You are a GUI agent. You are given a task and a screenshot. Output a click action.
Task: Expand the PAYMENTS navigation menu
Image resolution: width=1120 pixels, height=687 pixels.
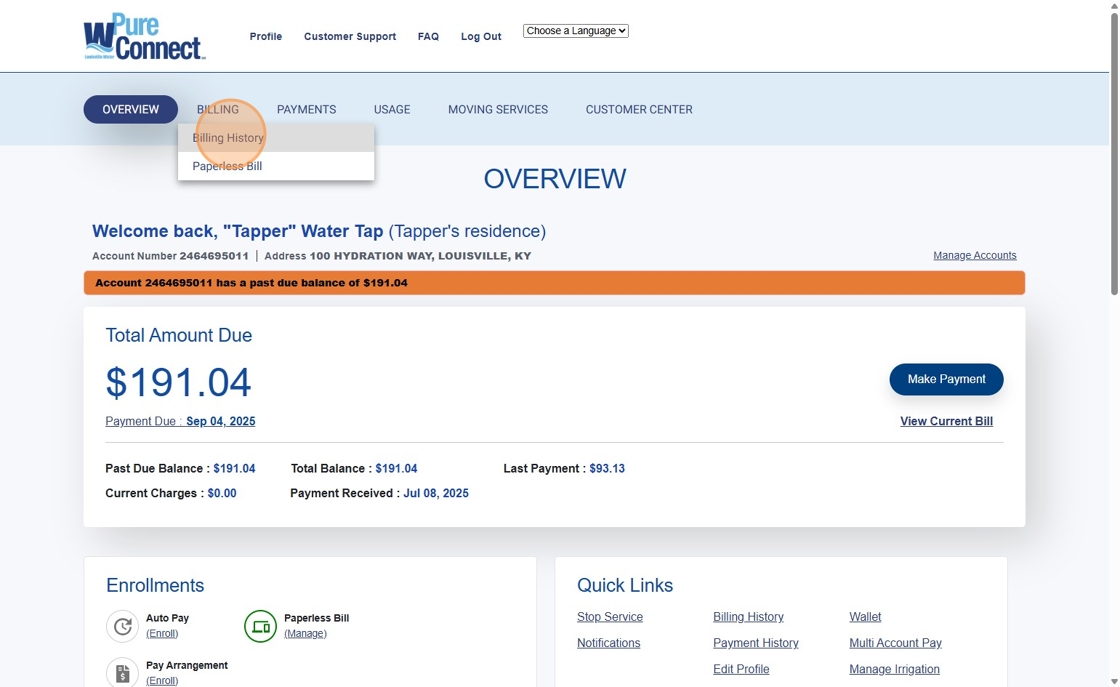(x=307, y=109)
